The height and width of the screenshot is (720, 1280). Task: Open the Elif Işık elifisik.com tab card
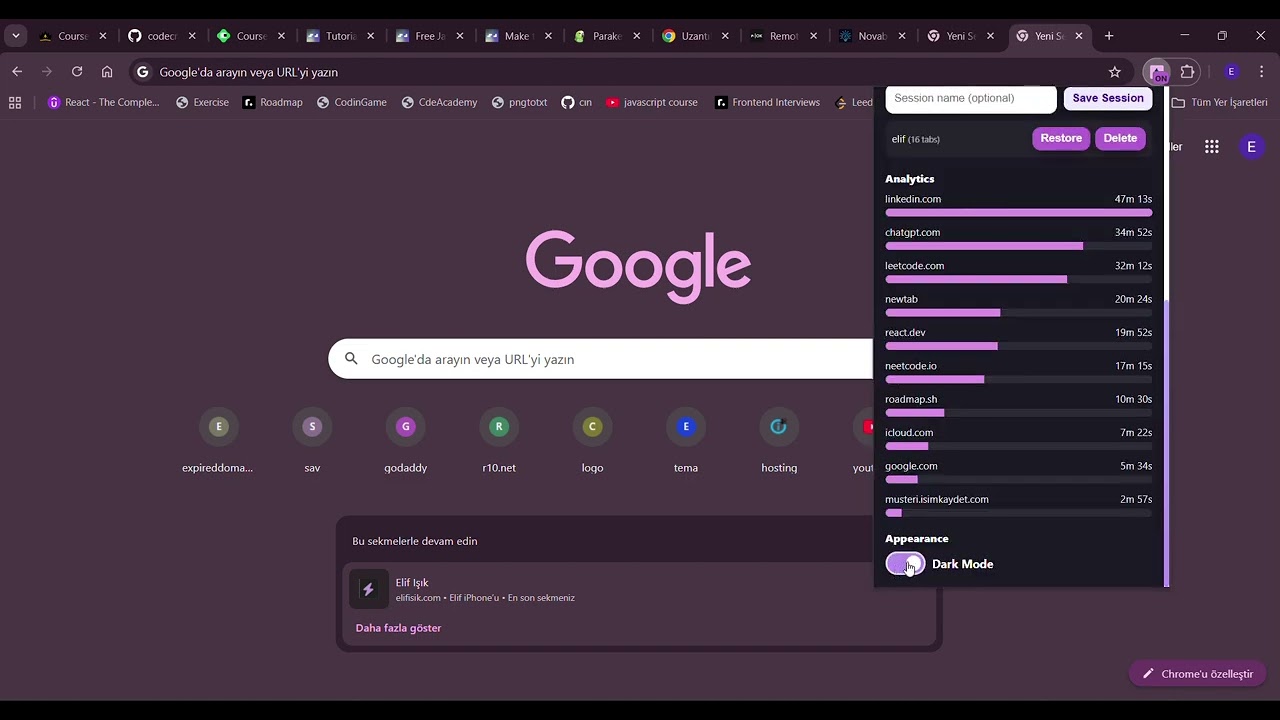[x=637, y=589]
